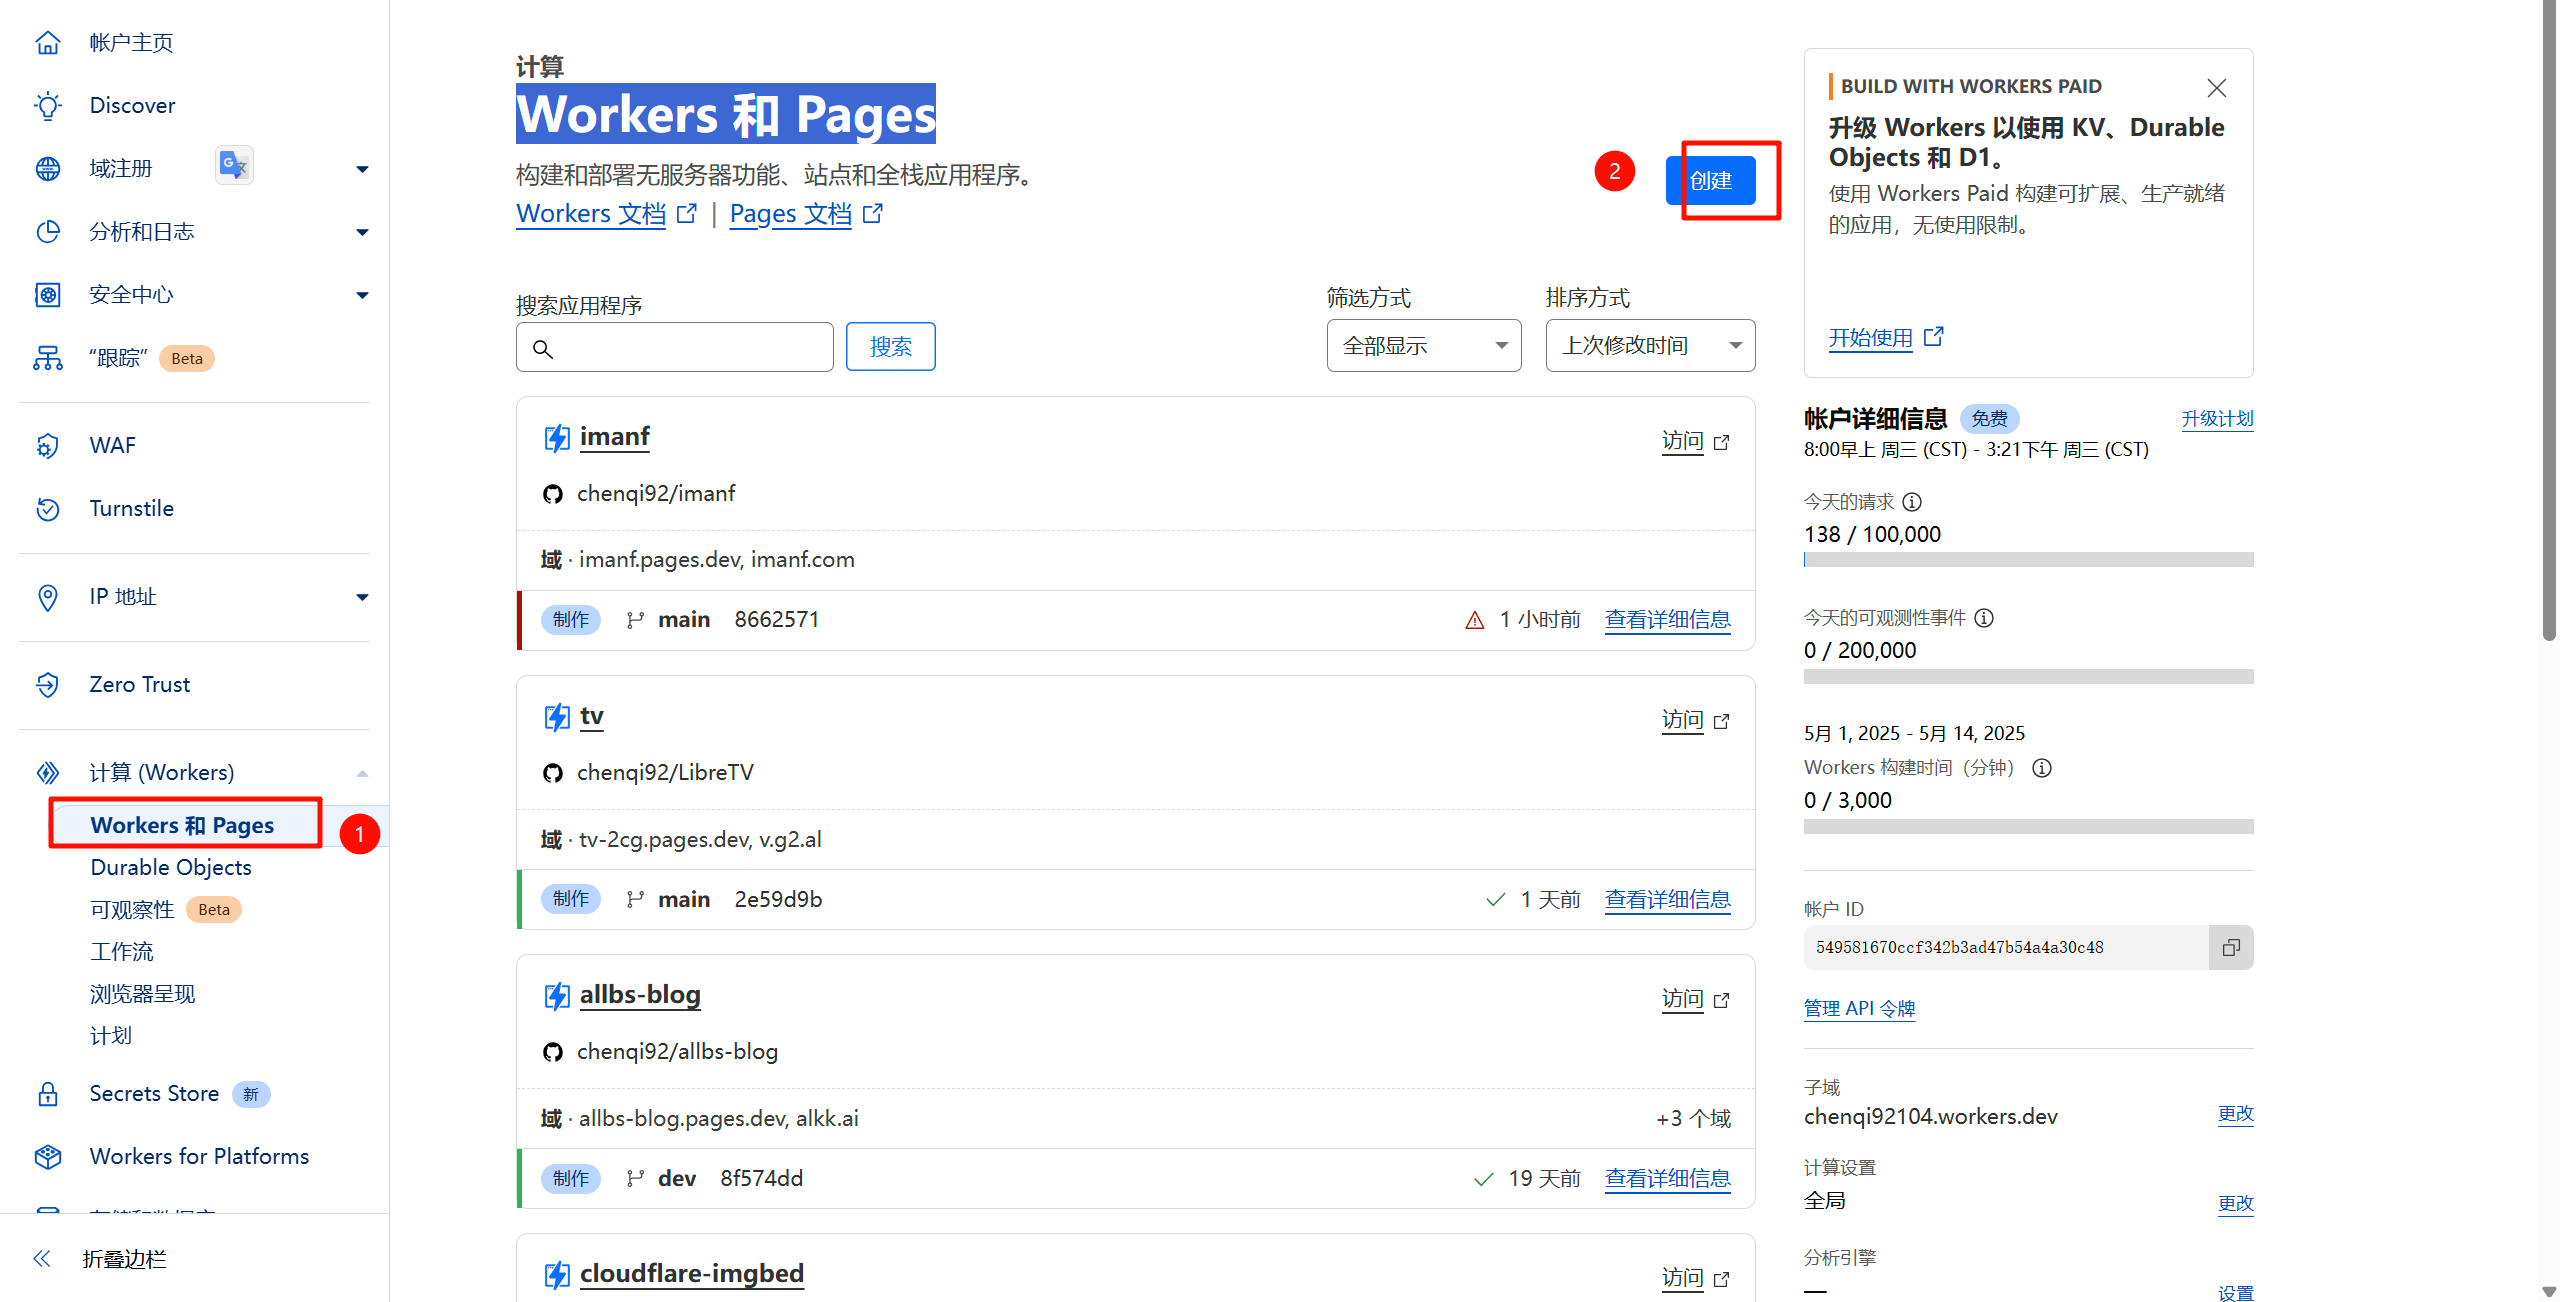Click the IP 地址 location pin icon
The height and width of the screenshot is (1302, 2560).
point(47,596)
